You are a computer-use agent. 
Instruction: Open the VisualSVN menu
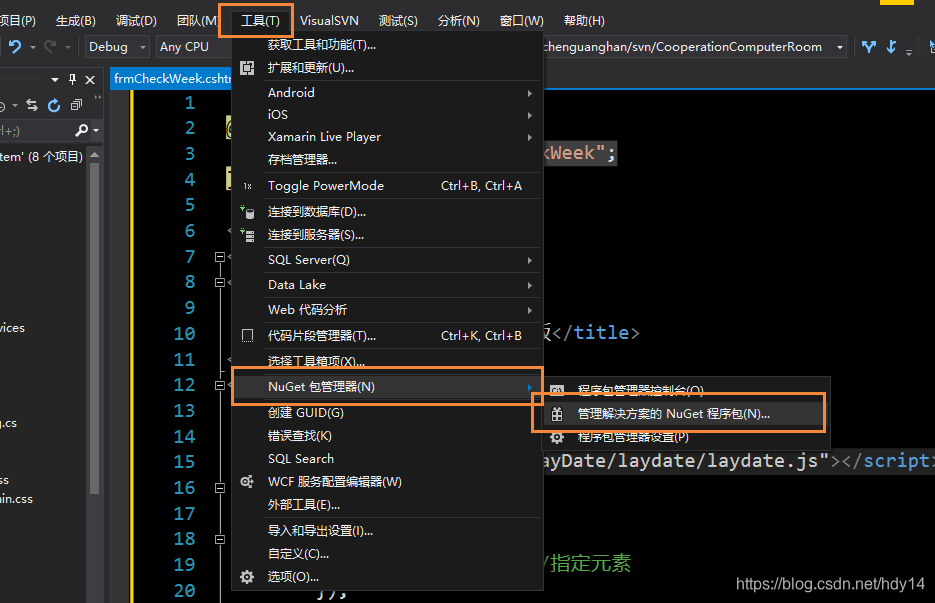tap(329, 21)
